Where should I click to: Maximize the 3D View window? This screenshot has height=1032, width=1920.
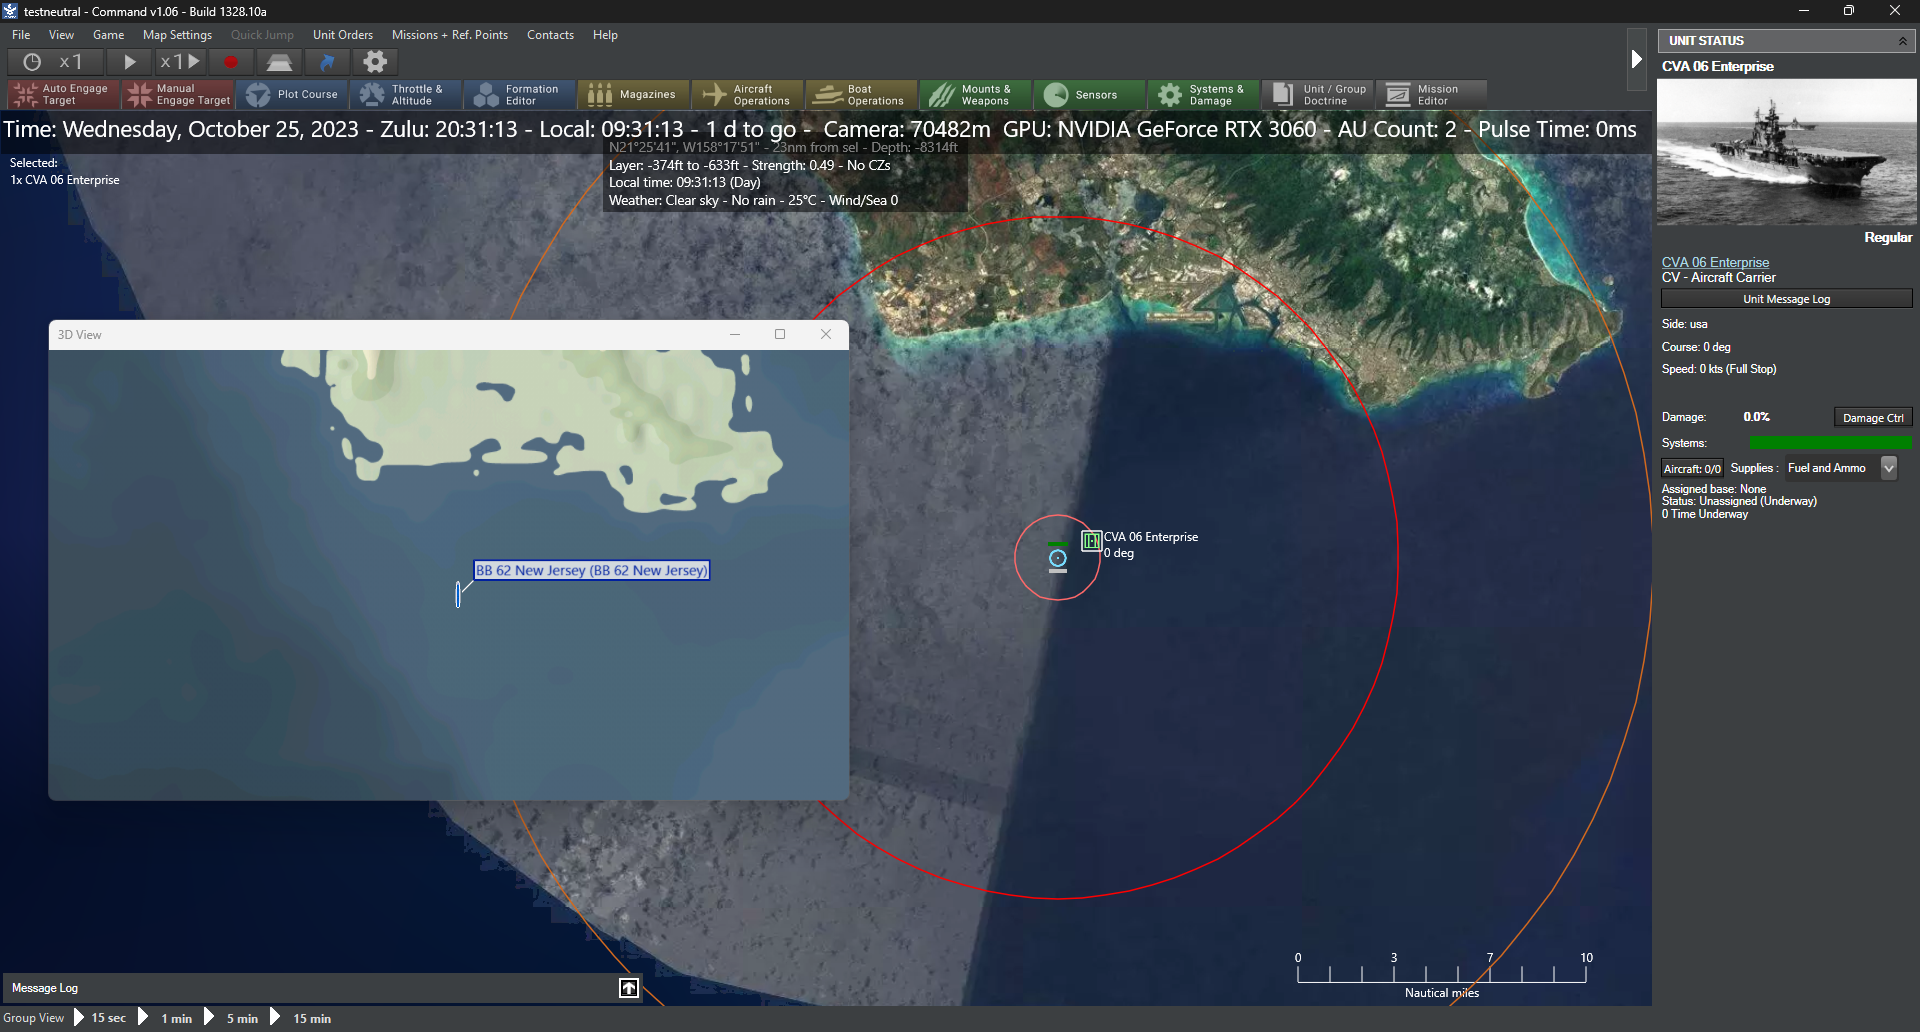[x=780, y=334]
